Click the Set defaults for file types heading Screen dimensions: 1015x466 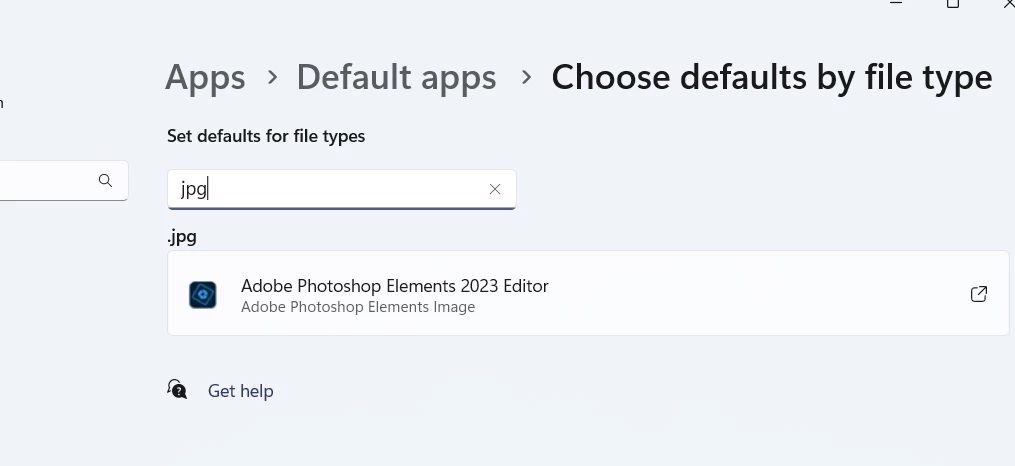266,136
